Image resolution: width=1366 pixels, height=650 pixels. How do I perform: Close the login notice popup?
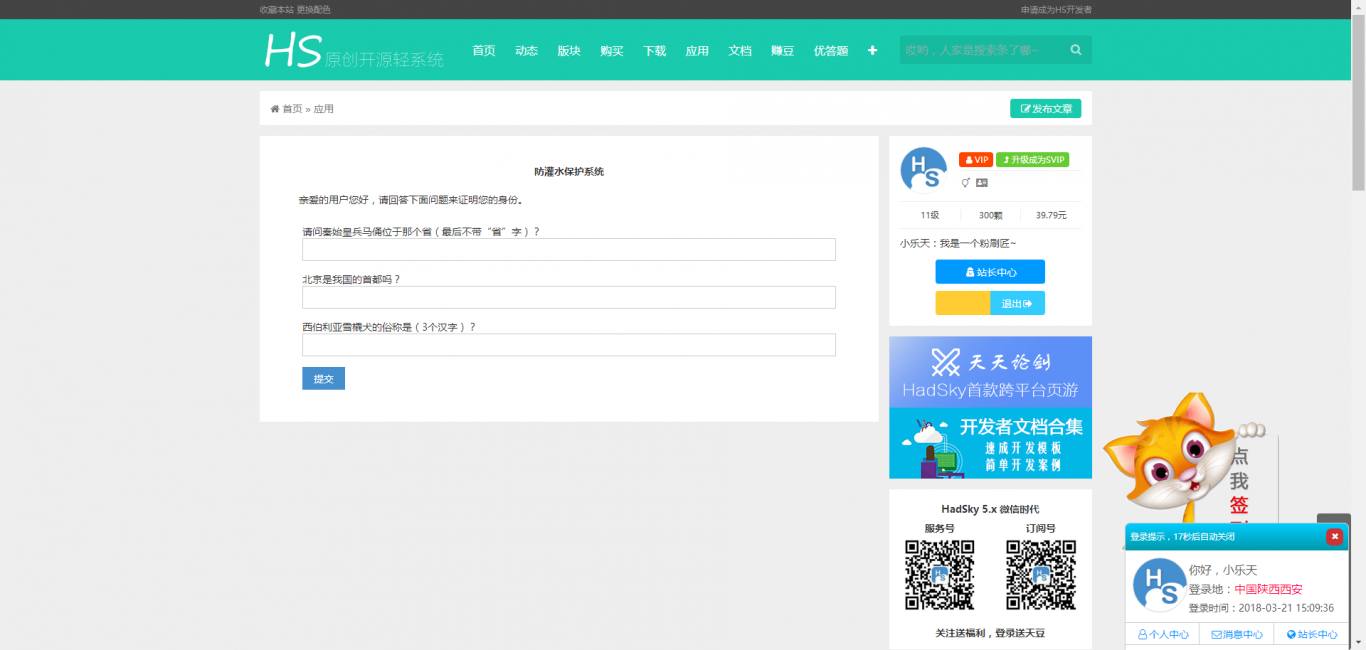point(1334,537)
